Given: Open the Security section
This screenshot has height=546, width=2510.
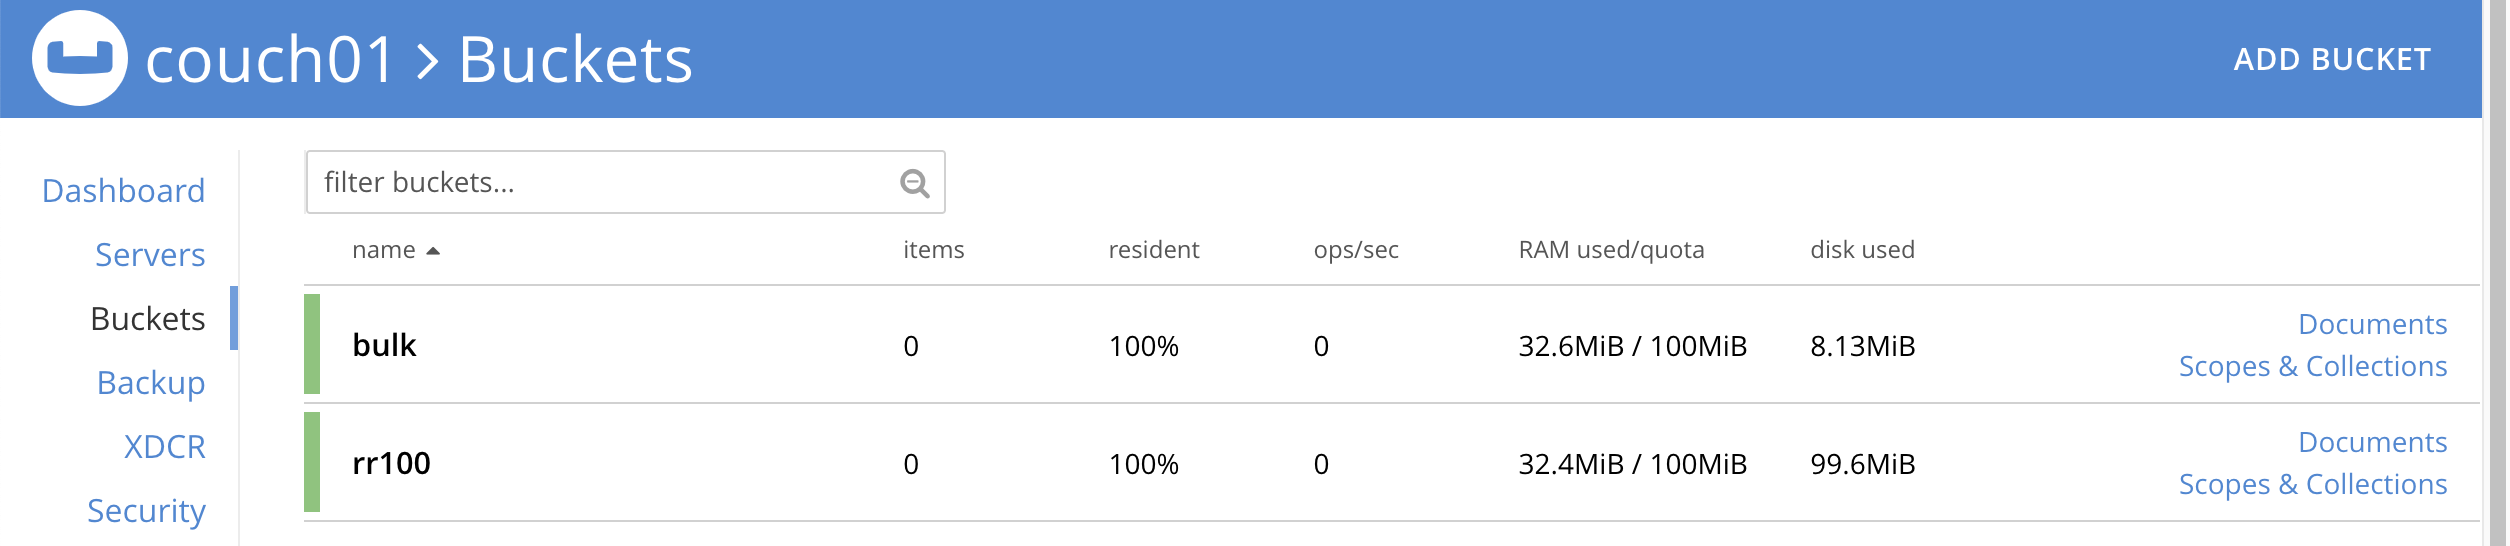Looking at the screenshot, I should click(146, 511).
